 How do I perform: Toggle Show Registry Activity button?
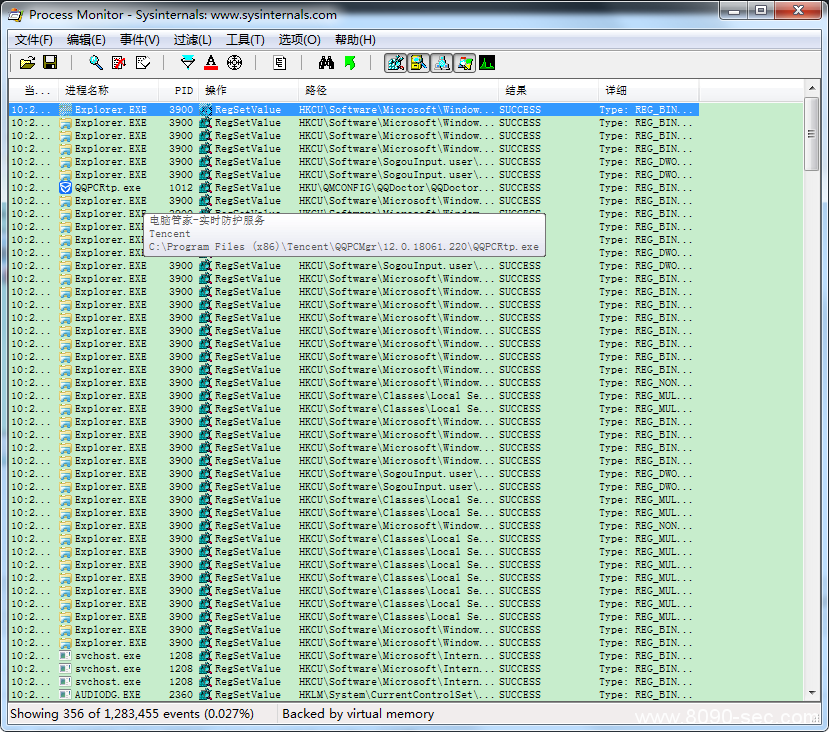(395, 63)
